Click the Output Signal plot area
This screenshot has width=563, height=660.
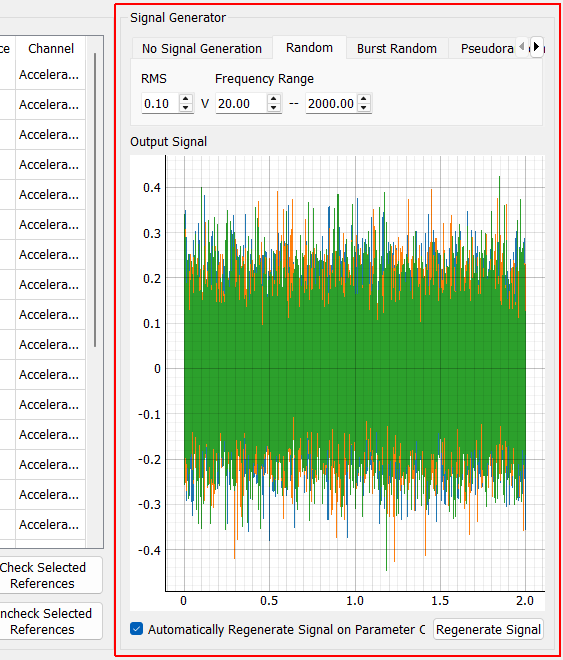click(337, 383)
